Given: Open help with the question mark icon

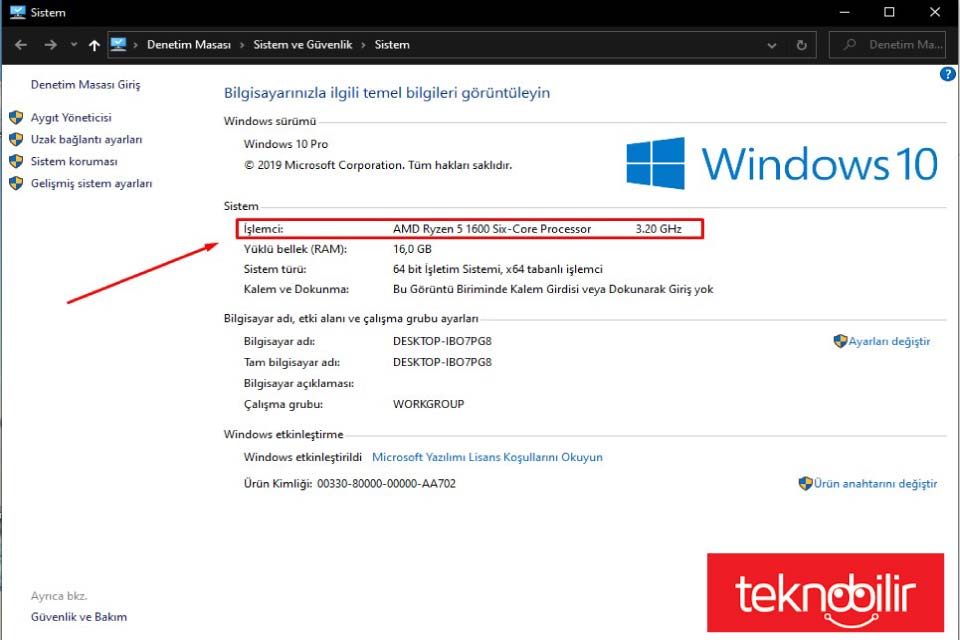Looking at the screenshot, I should [x=947, y=74].
